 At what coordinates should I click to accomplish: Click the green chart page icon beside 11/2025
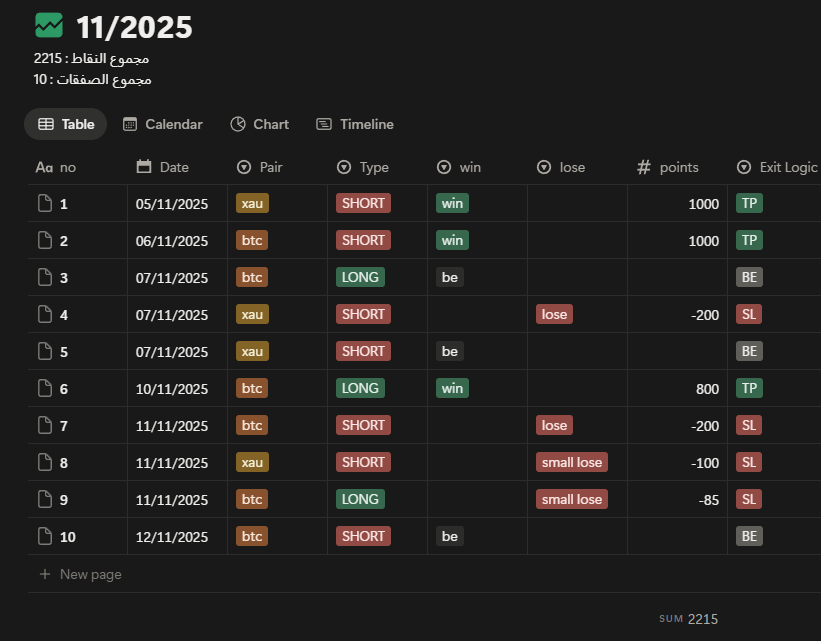[x=49, y=25]
